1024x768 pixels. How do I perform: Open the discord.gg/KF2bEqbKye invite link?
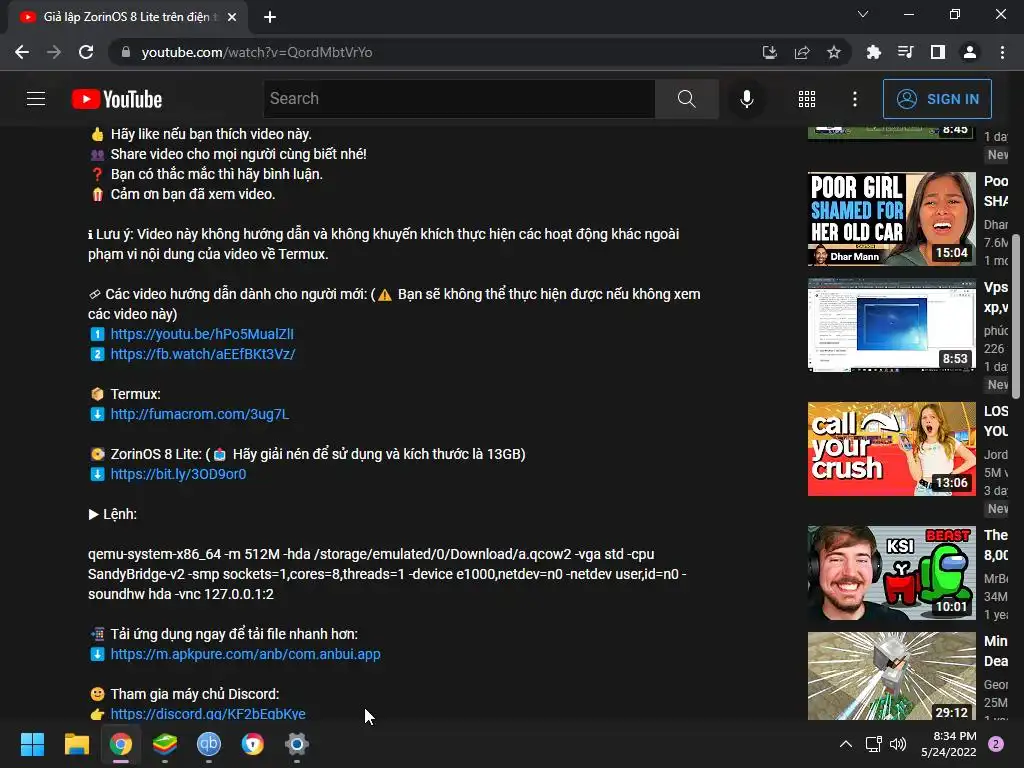click(x=208, y=713)
